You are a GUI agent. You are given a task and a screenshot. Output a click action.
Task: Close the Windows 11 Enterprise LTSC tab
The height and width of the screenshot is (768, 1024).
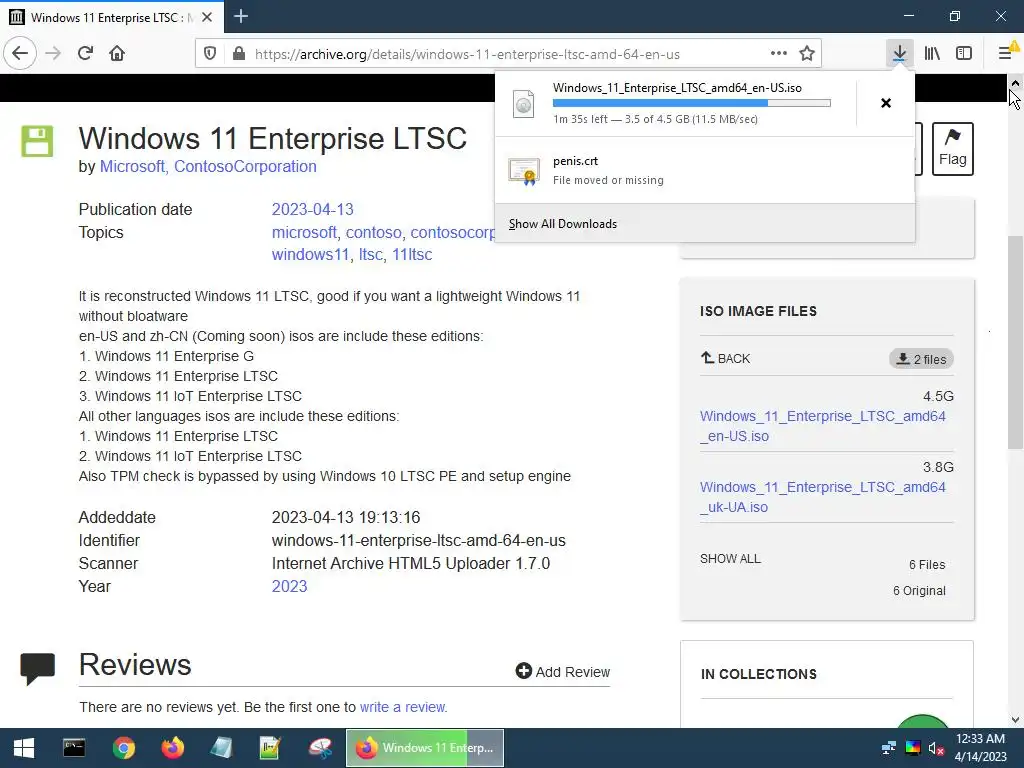[x=207, y=18]
